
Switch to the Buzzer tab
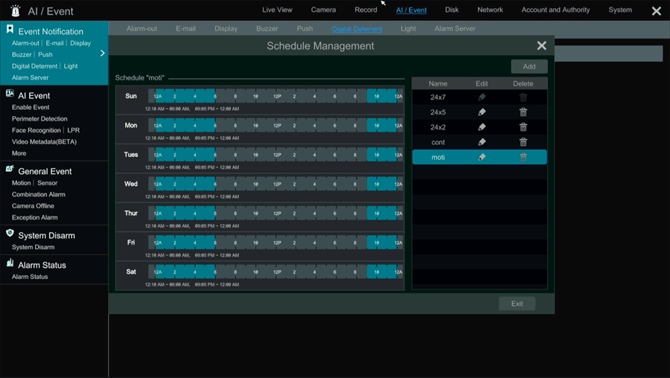click(267, 29)
